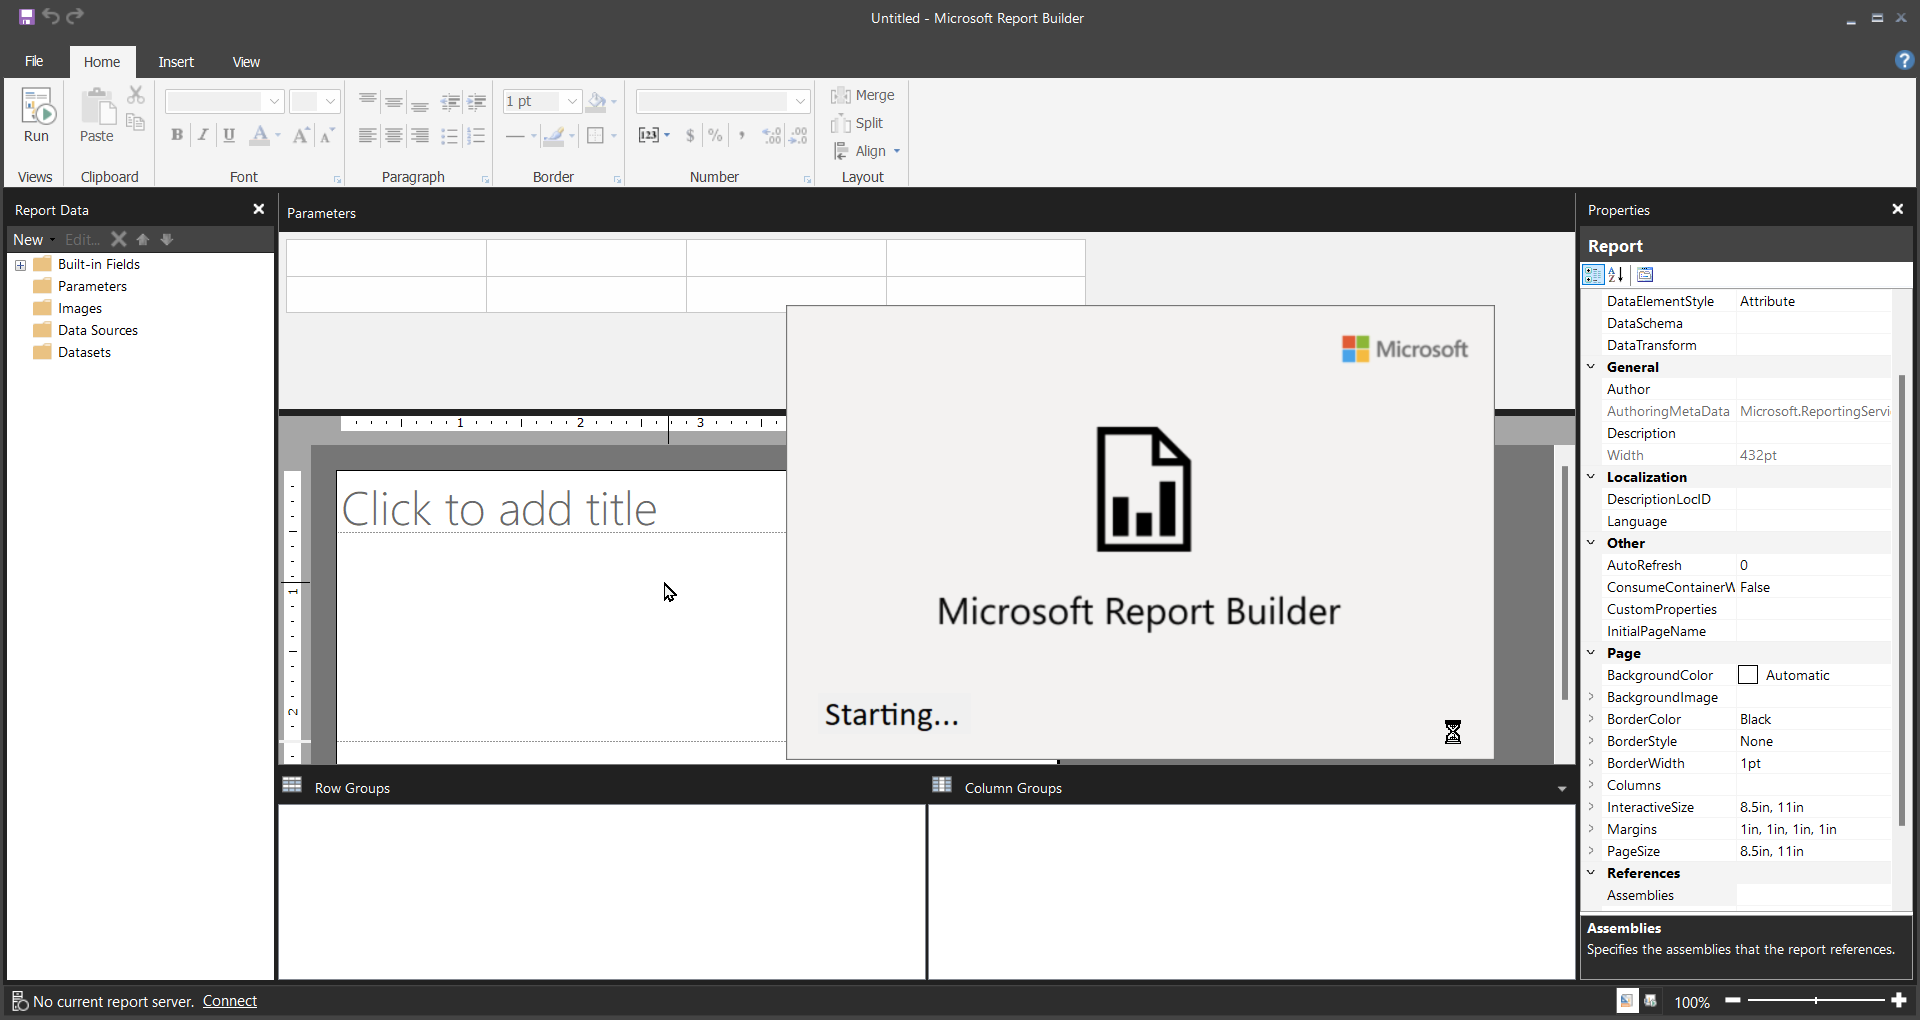
Task: Apply percent number format
Action: click(x=715, y=135)
